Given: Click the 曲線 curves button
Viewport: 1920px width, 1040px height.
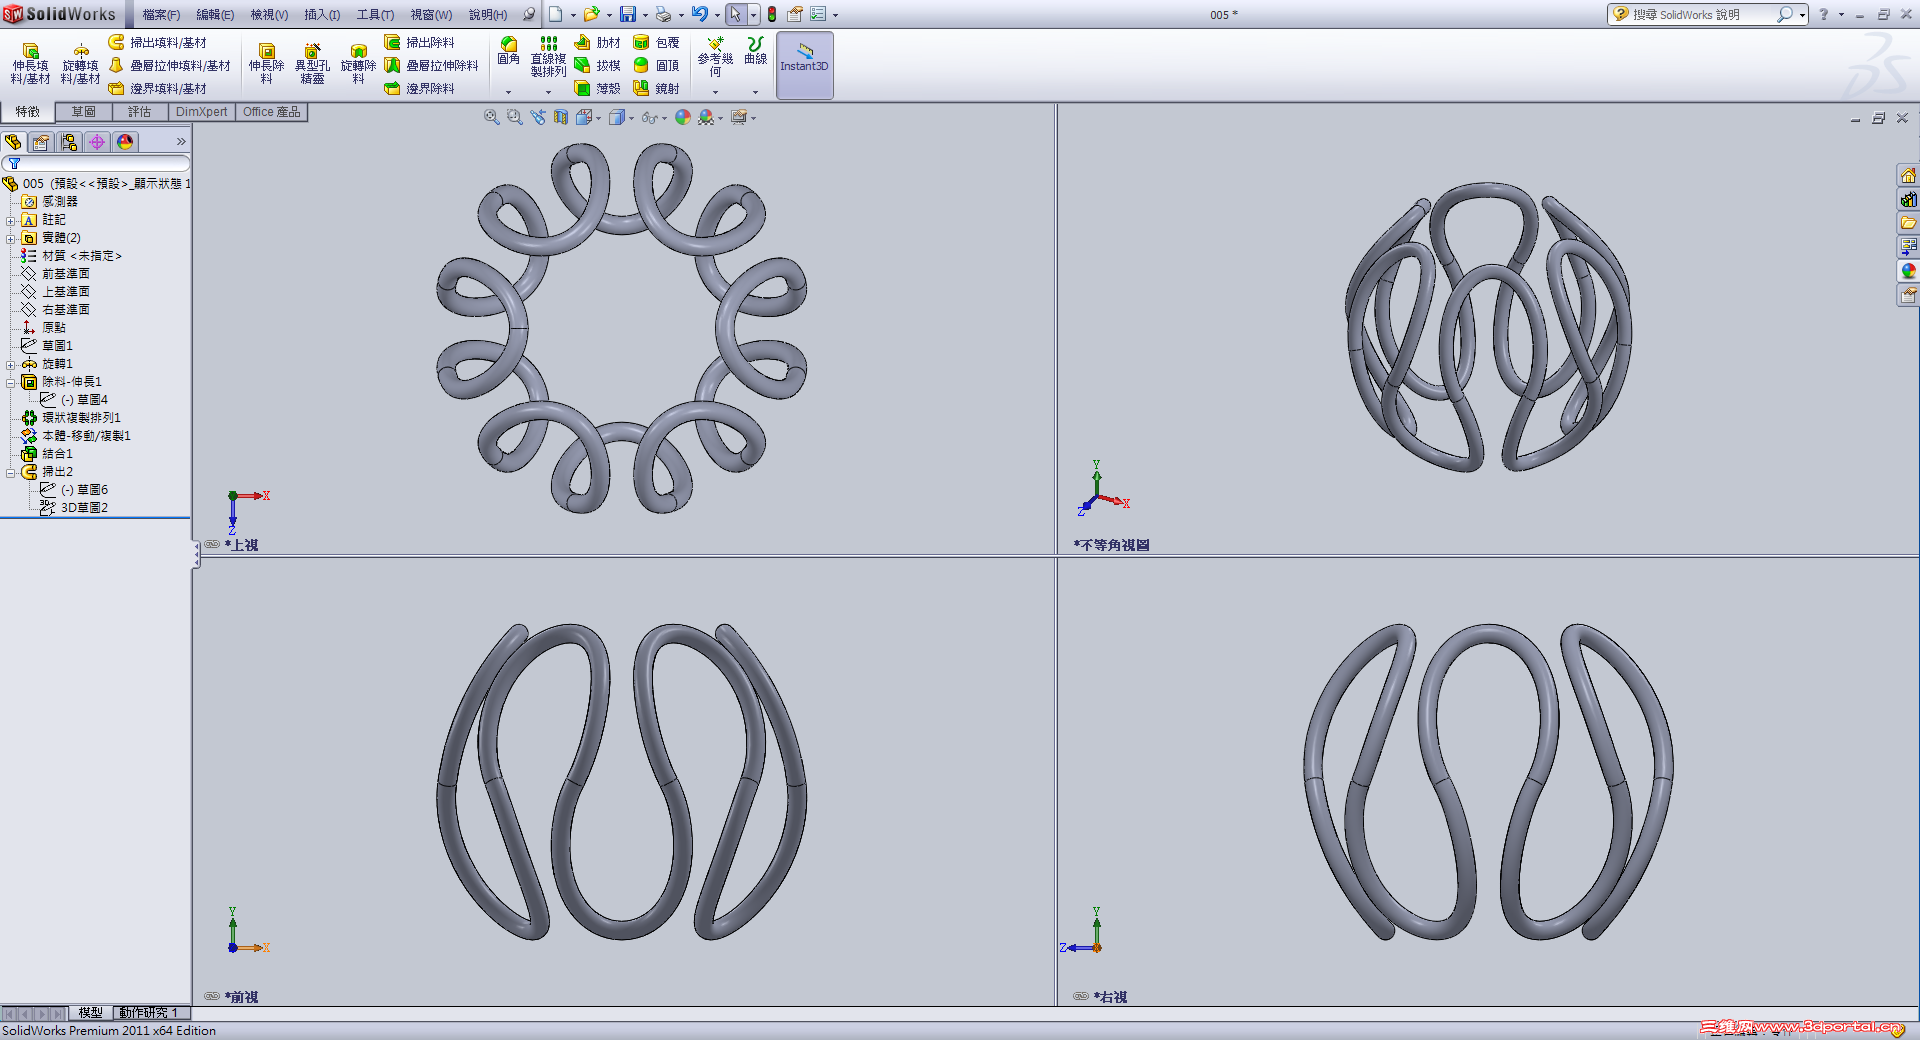Looking at the screenshot, I should pyautogui.click(x=755, y=51).
